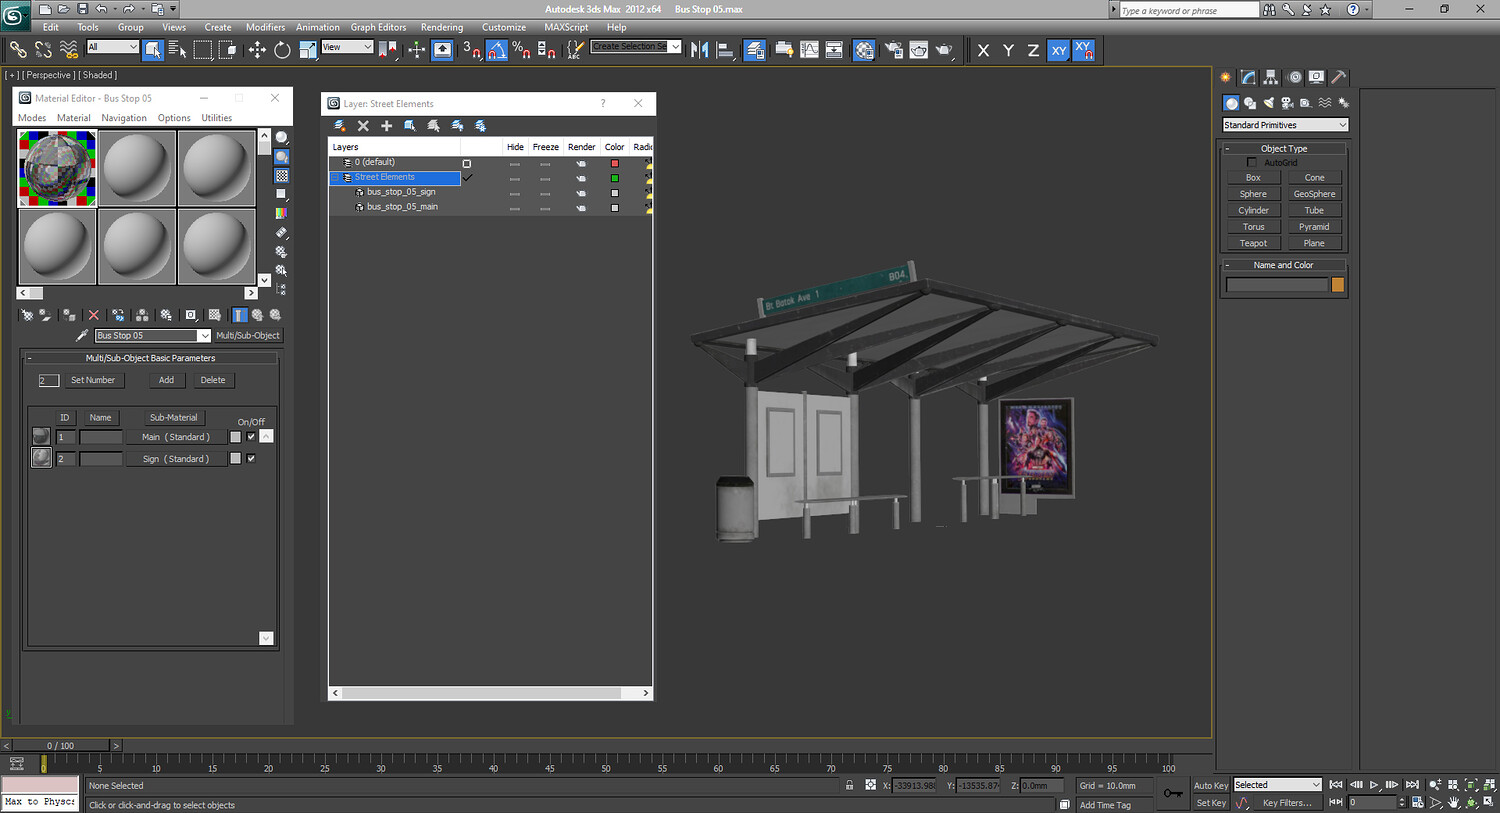
Task: Constrain to the X axis
Action: point(983,50)
